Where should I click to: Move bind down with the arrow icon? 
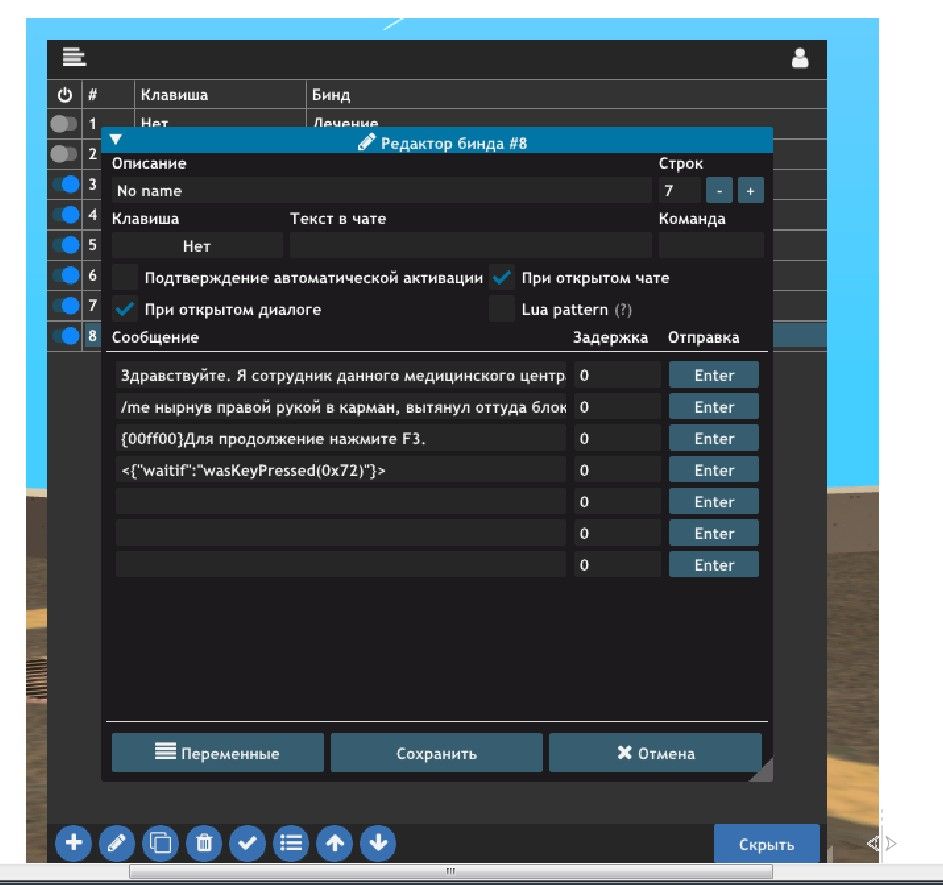[378, 844]
